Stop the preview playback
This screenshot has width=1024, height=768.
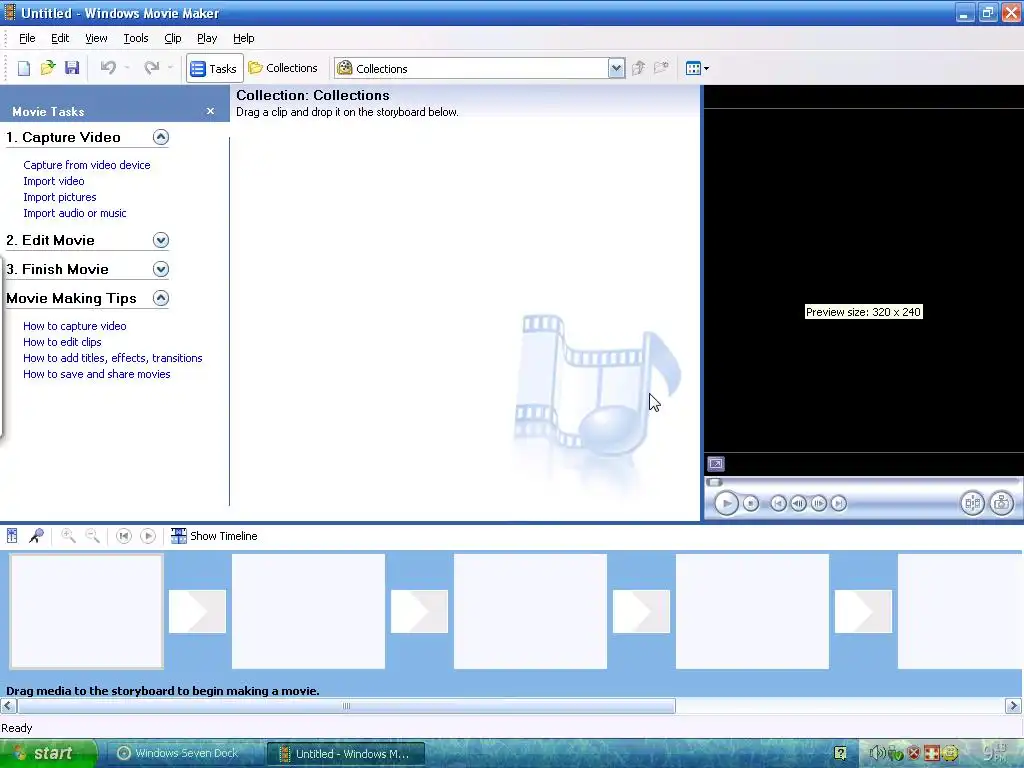coord(751,504)
